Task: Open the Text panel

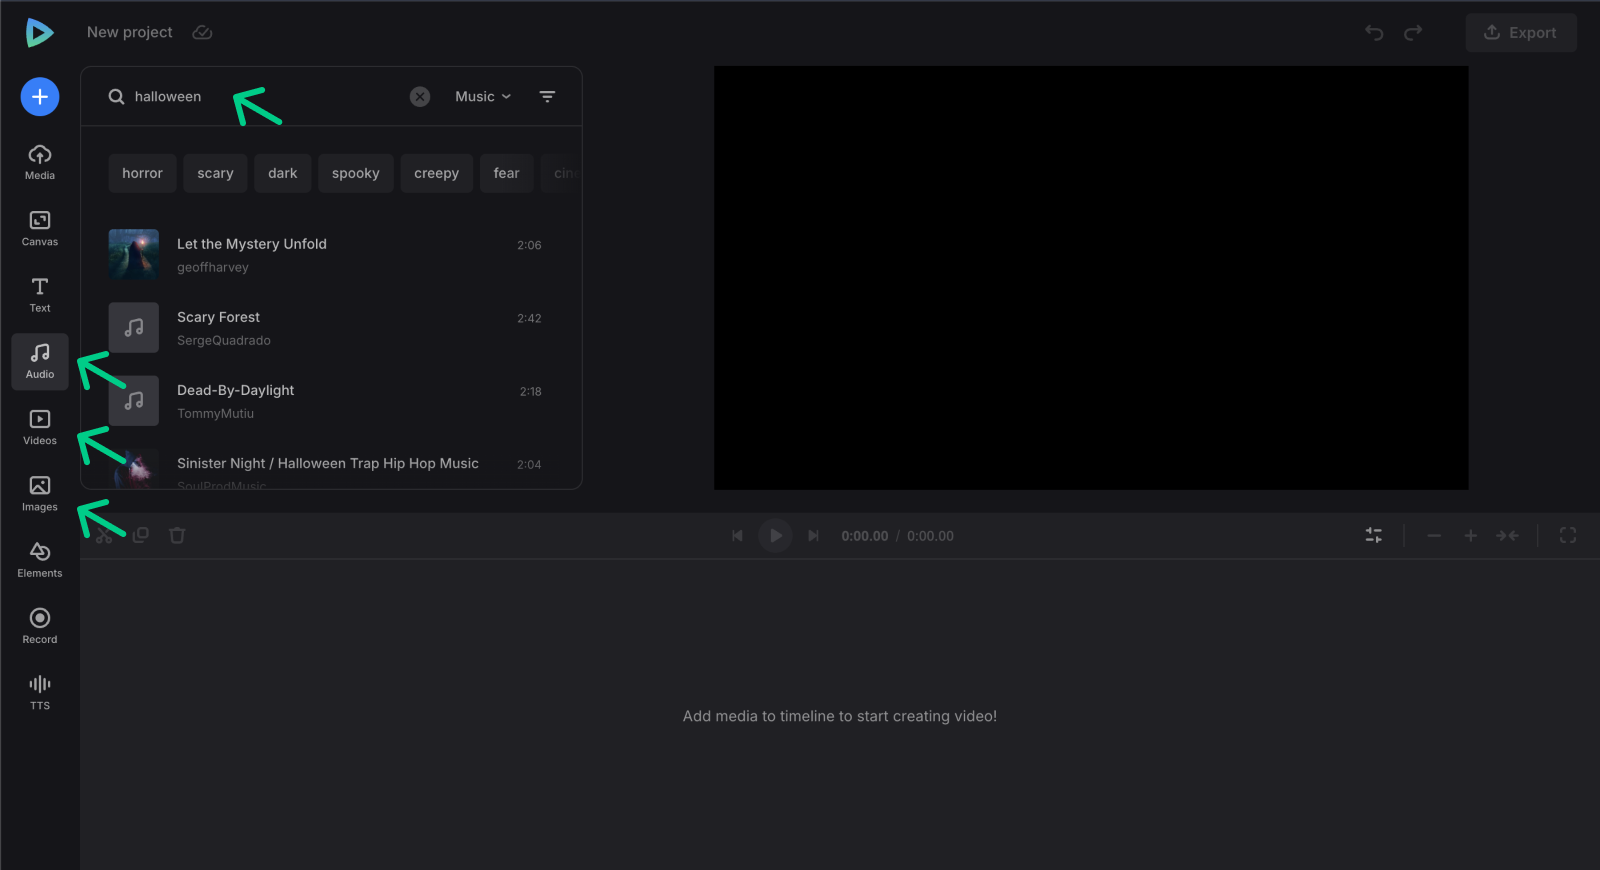Action: [x=40, y=295]
